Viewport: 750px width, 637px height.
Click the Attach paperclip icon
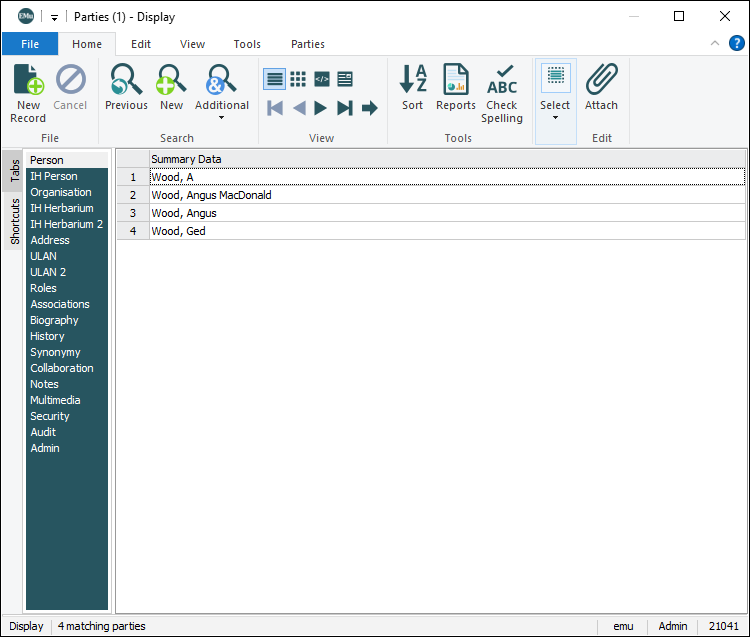coord(601,80)
